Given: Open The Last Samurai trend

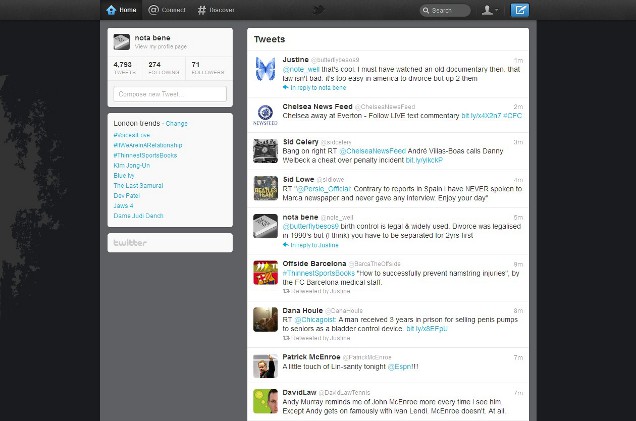Looking at the screenshot, I should coord(138,185).
